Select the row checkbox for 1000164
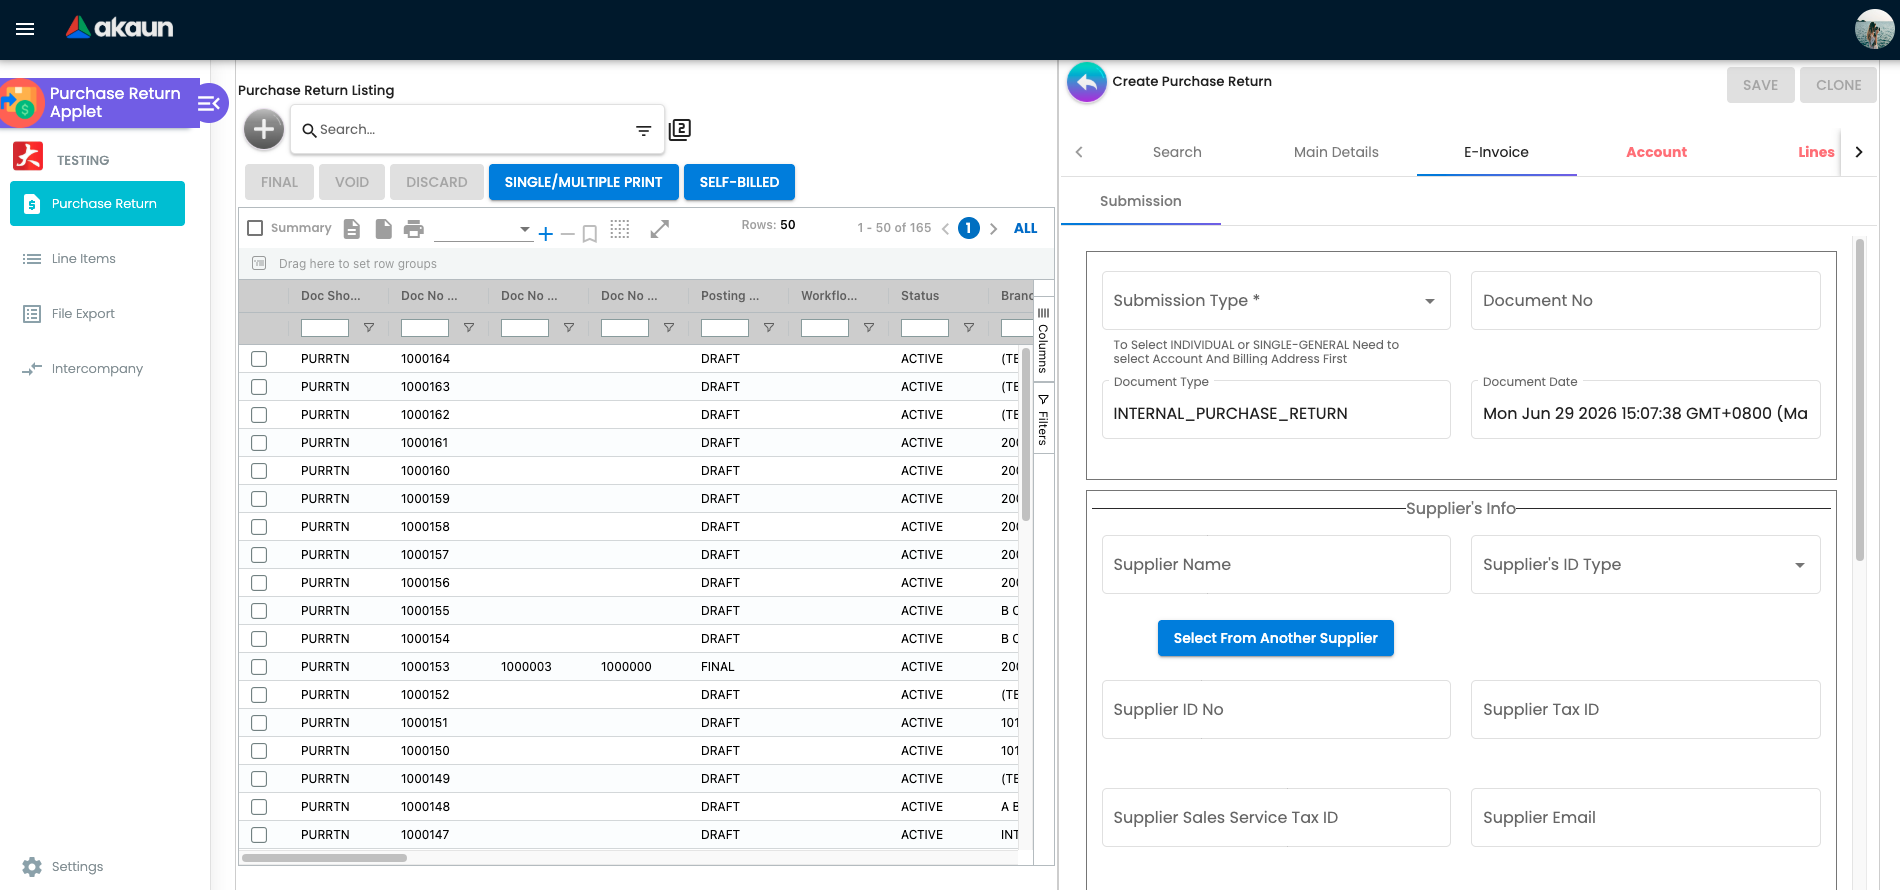Screen dimensions: 1900x890 pyautogui.click(x=259, y=359)
